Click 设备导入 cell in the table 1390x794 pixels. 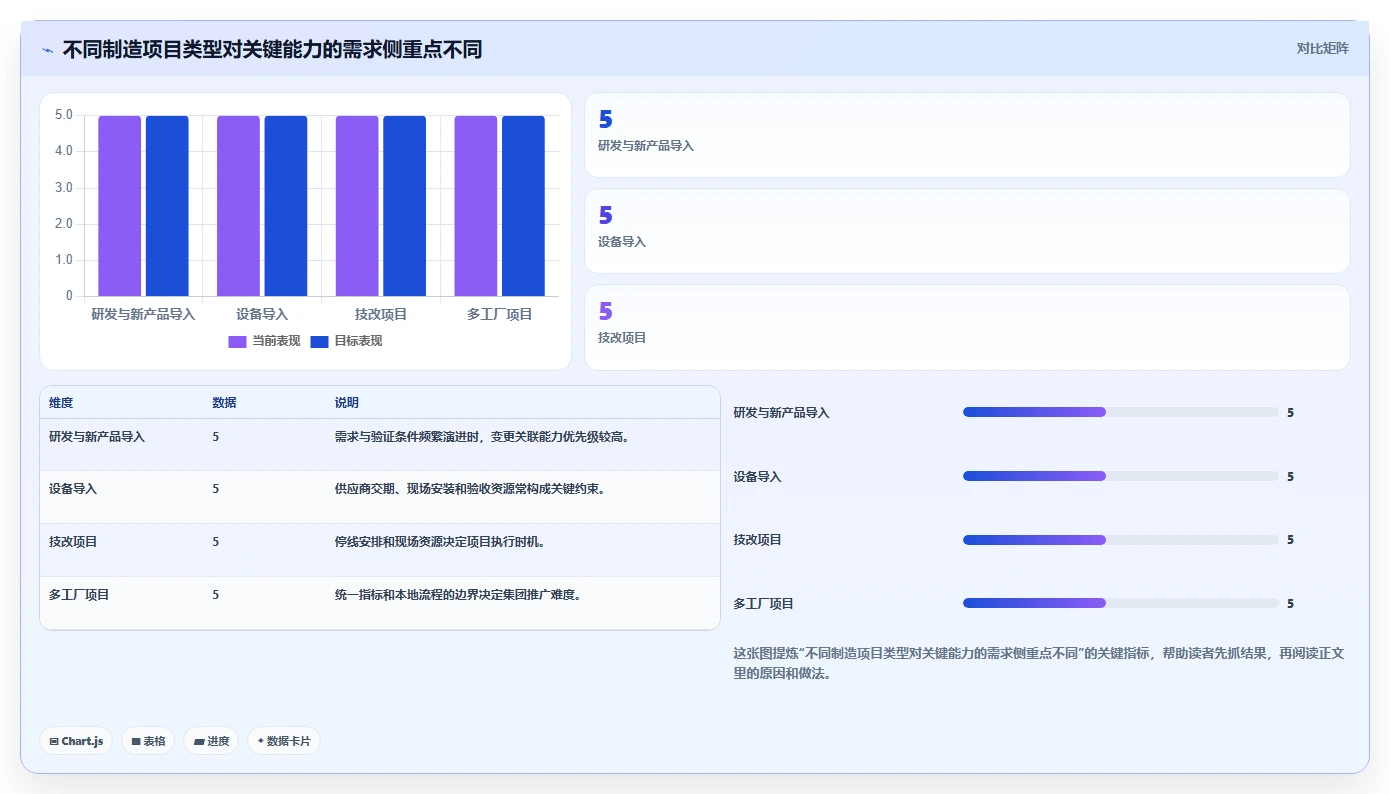pos(73,489)
